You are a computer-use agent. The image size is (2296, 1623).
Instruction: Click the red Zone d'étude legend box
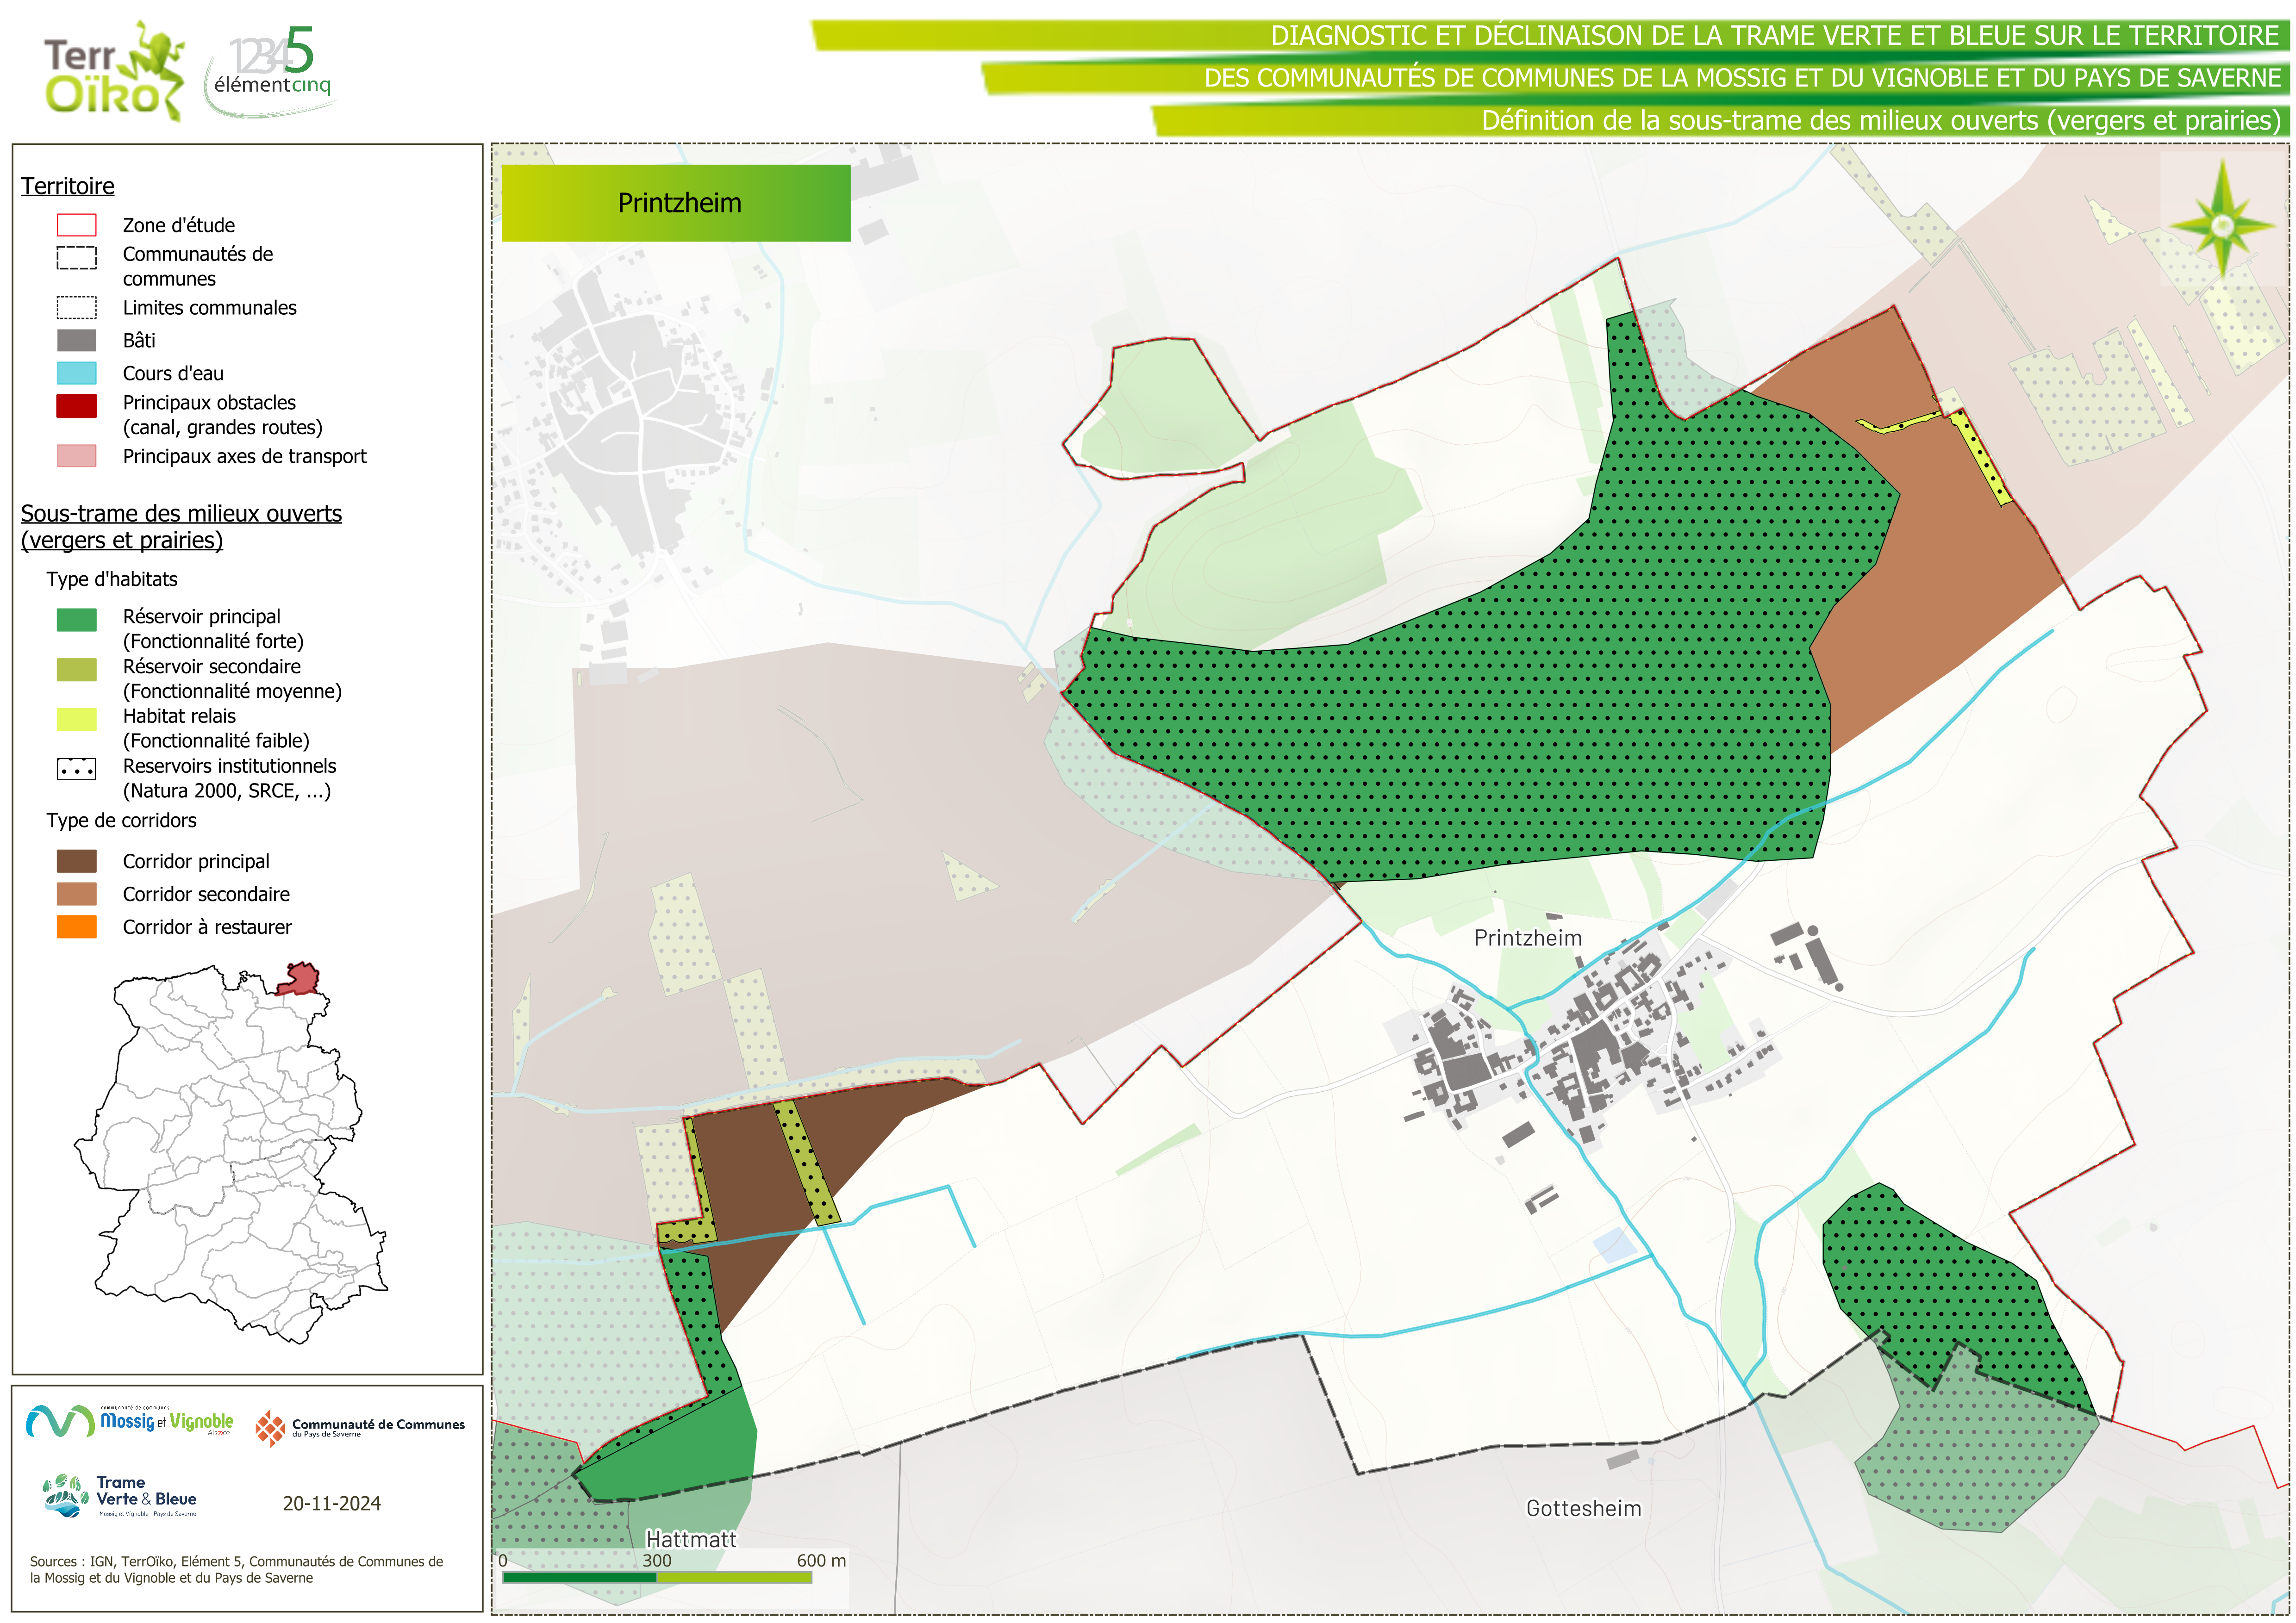(x=77, y=225)
